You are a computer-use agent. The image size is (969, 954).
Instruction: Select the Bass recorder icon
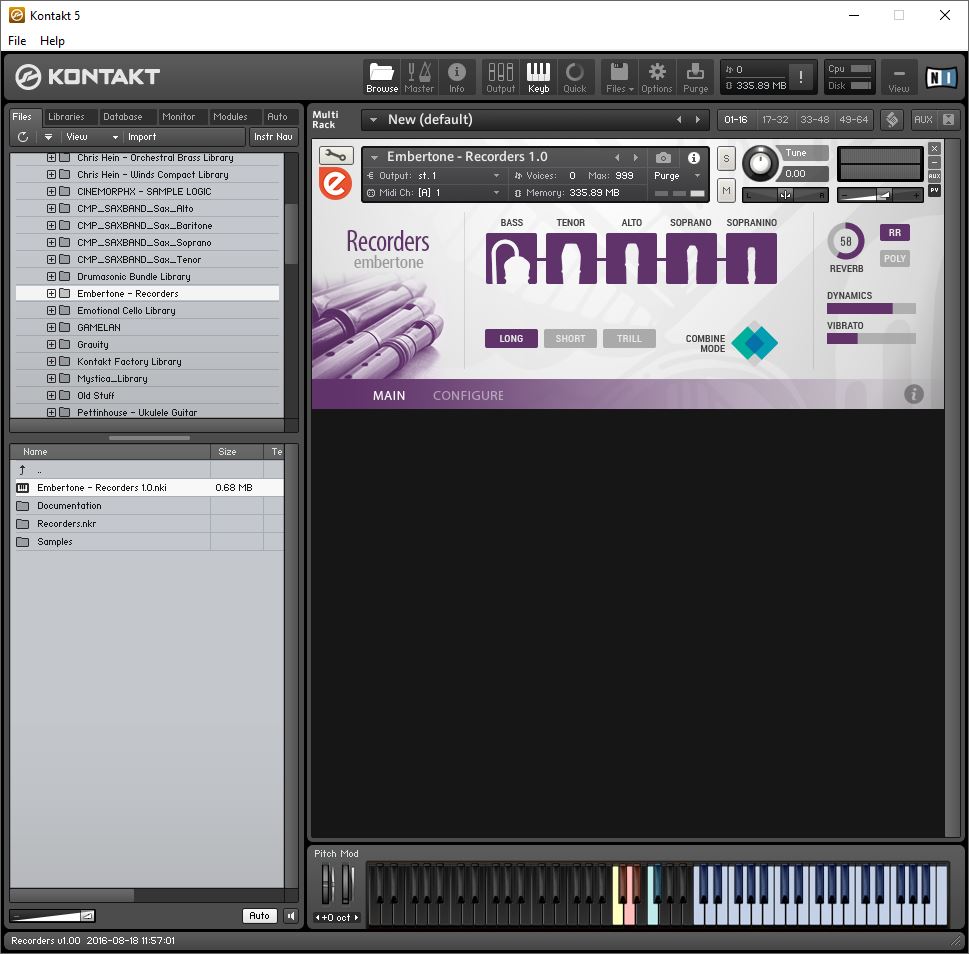pos(511,258)
